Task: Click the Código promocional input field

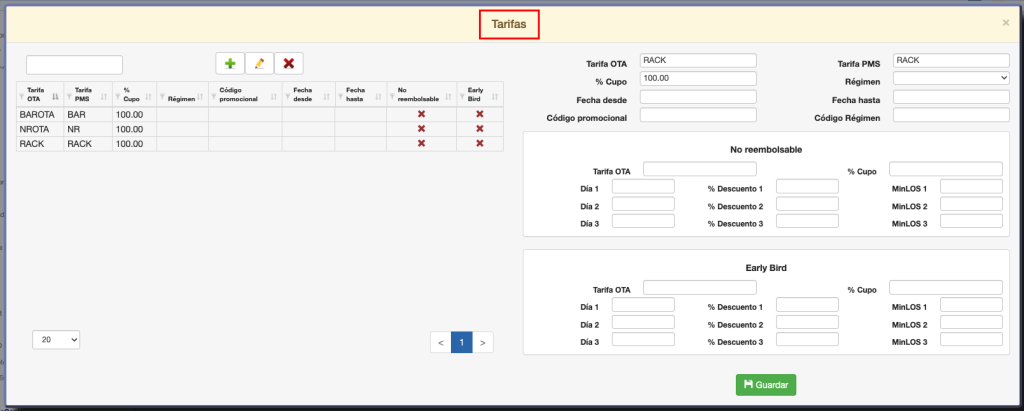Action: click(x=698, y=115)
